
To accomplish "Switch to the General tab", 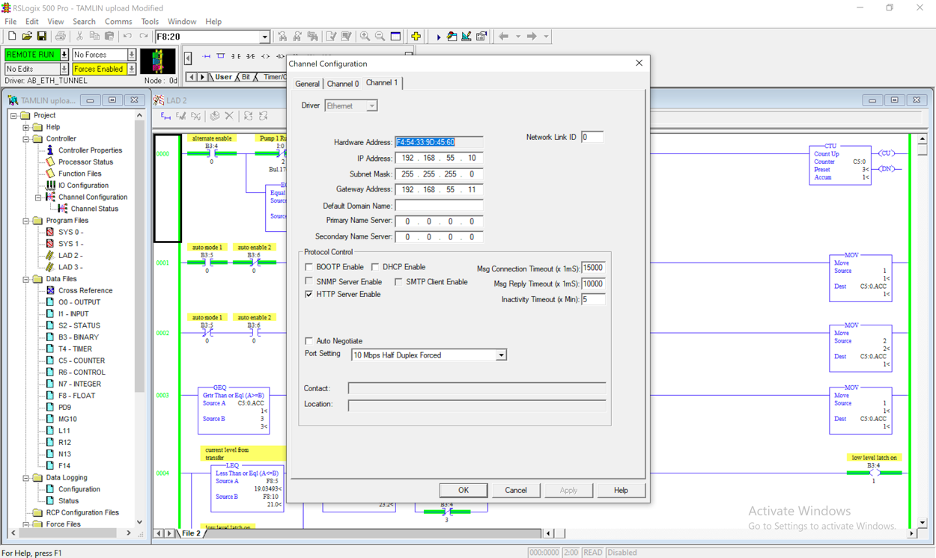I will pyautogui.click(x=307, y=84).
